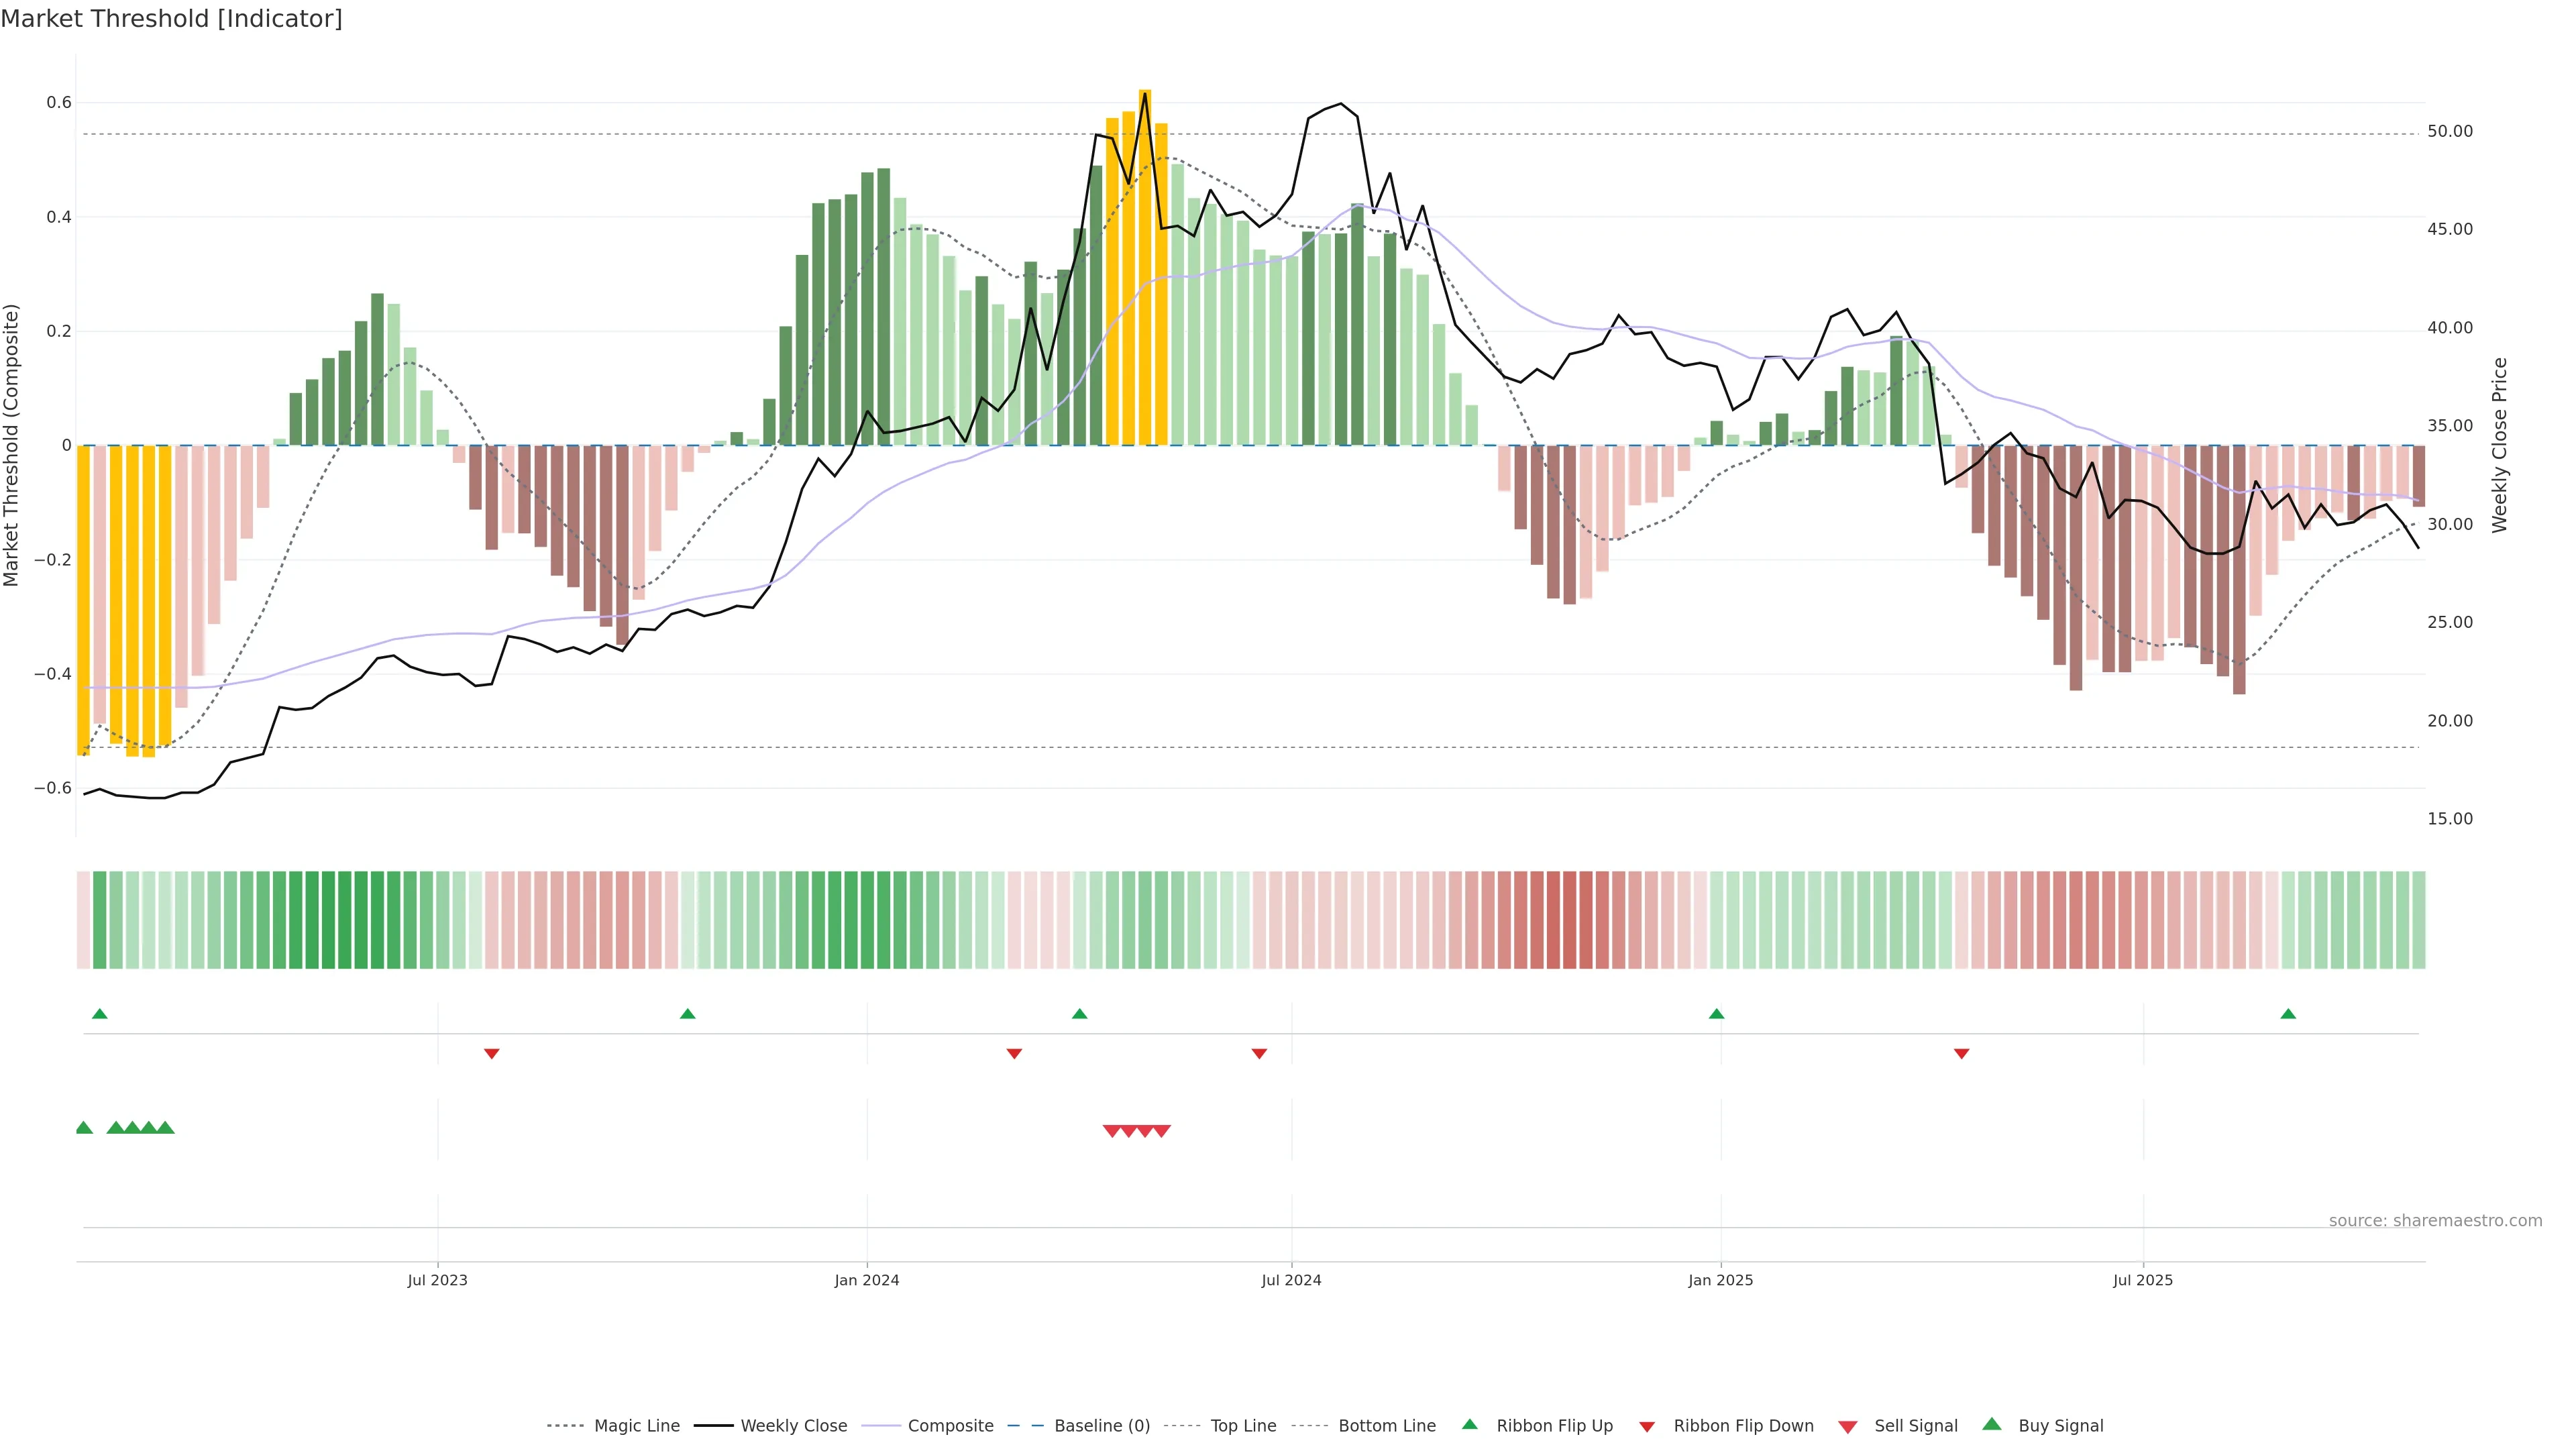
Task: Click the Ribbon Flip Up legend triangle
Action: (1469, 1424)
